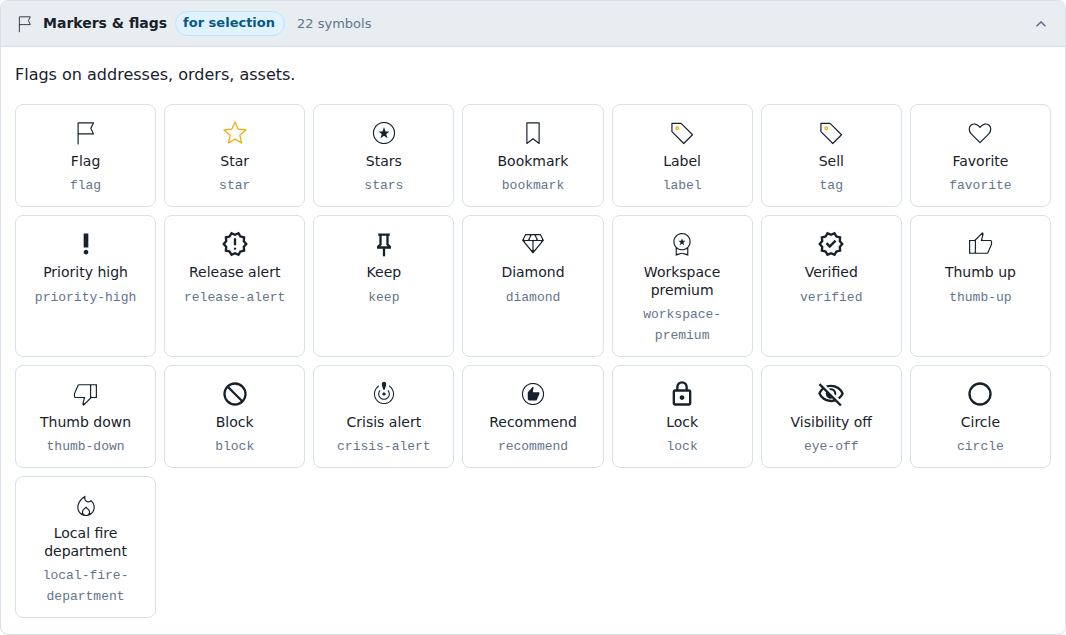
Task: Select the Circle icon
Action: tap(980, 394)
